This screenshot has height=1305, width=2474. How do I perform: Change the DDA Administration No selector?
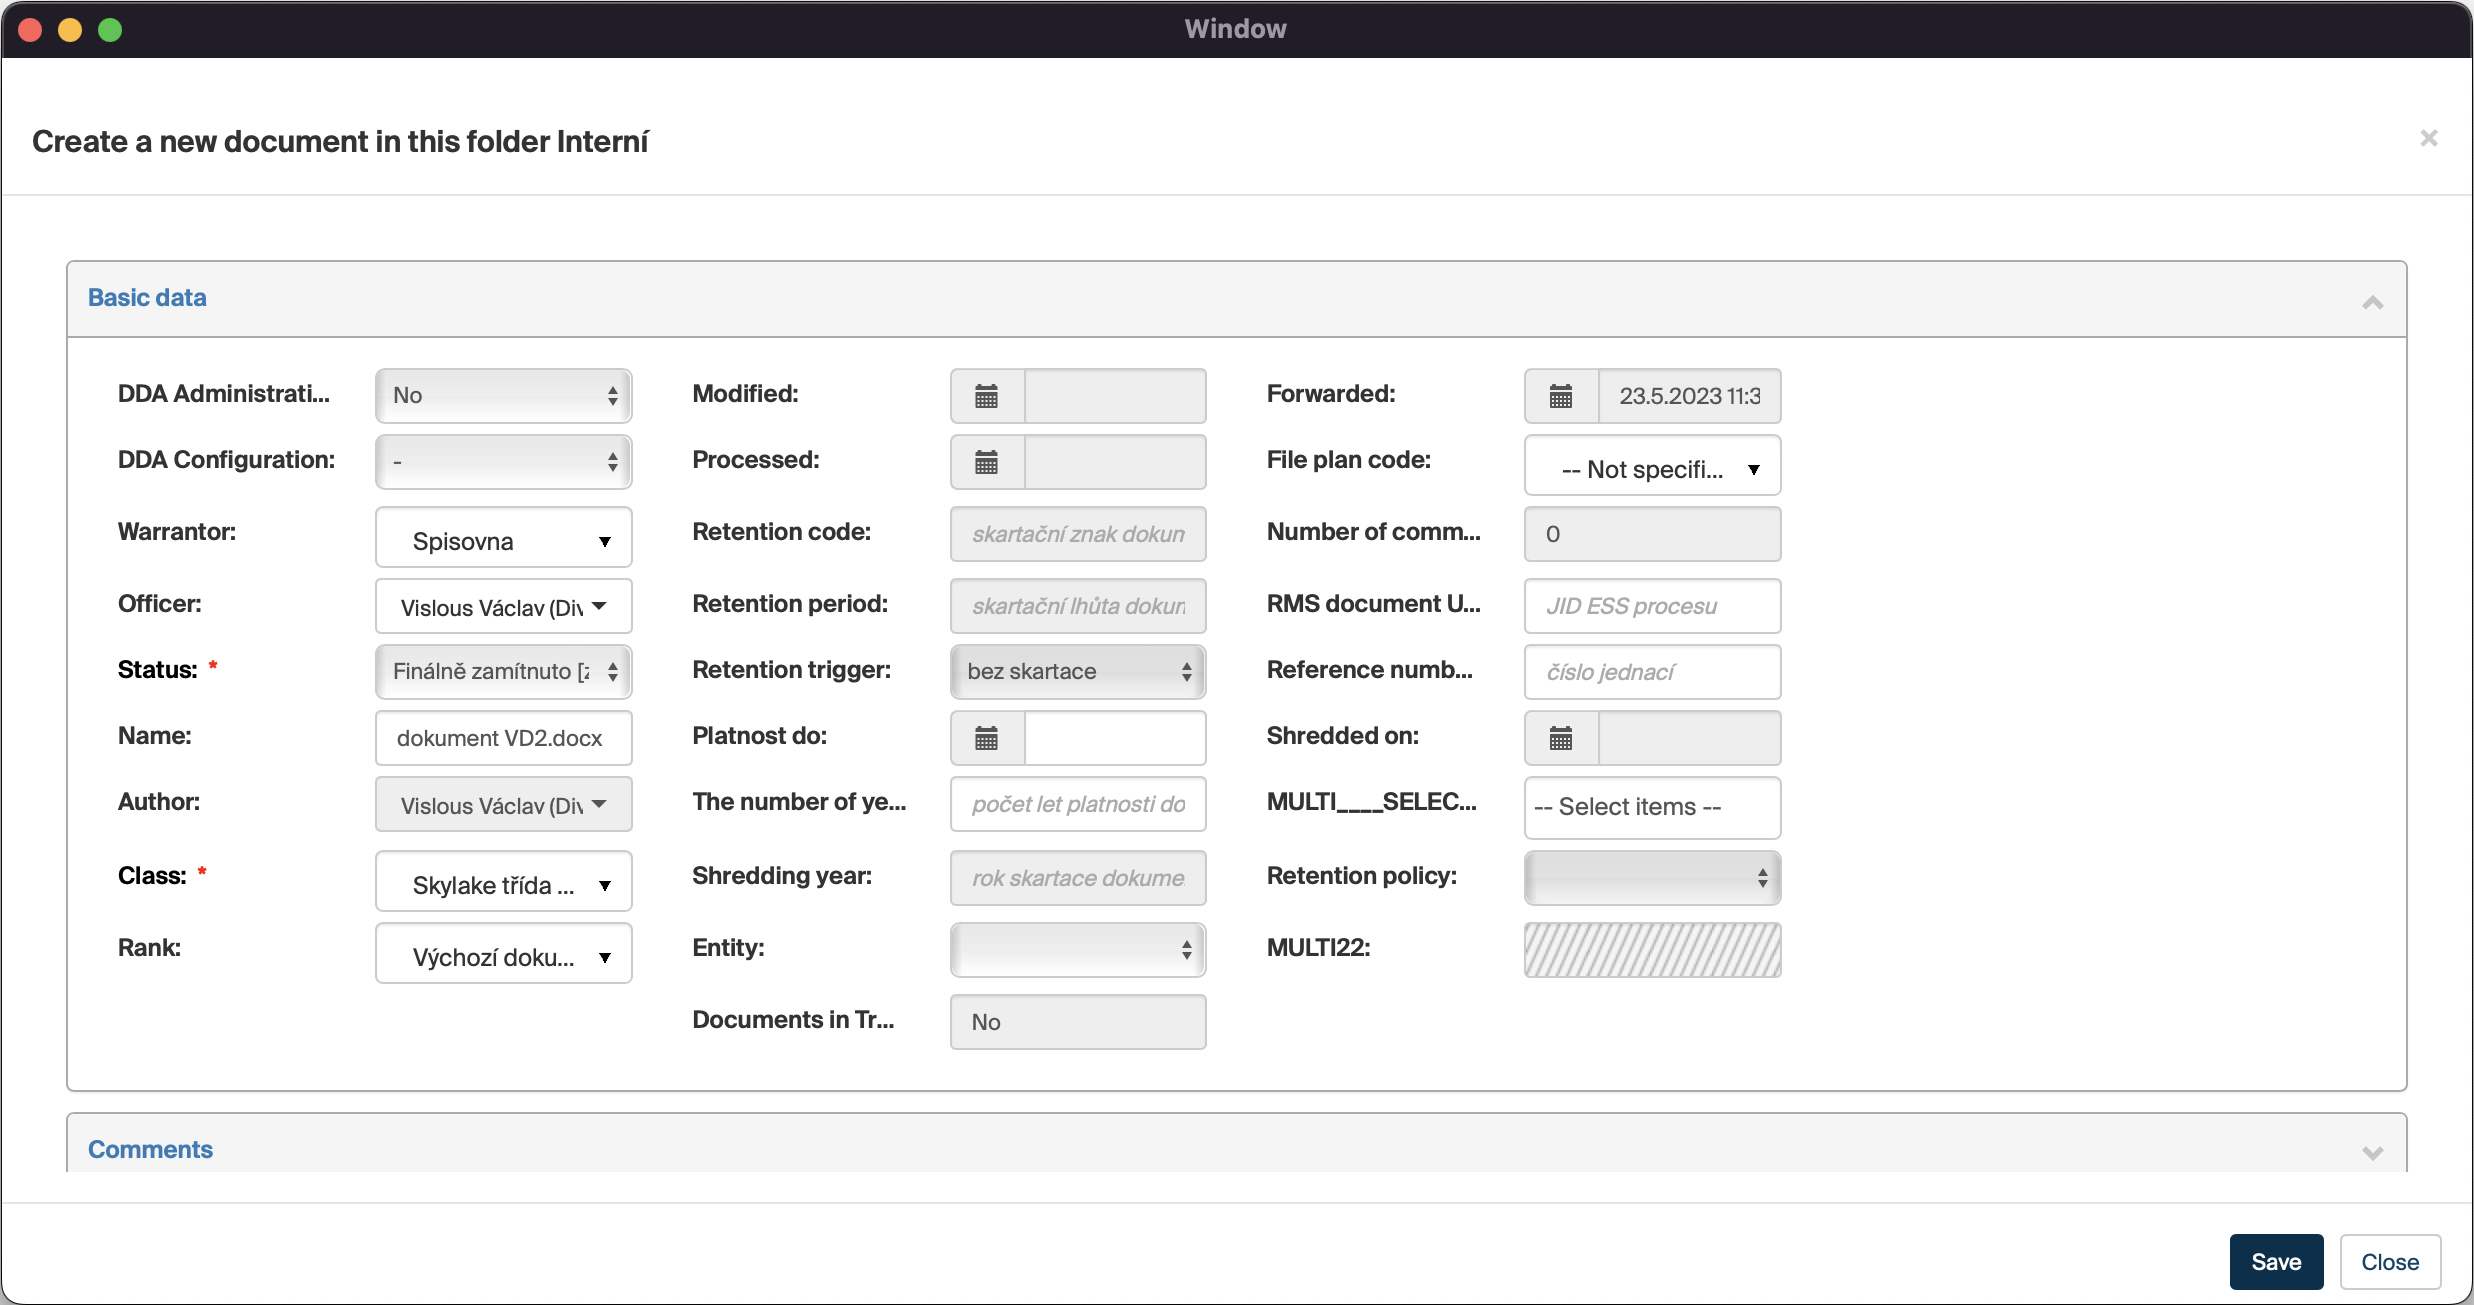[x=503, y=396]
